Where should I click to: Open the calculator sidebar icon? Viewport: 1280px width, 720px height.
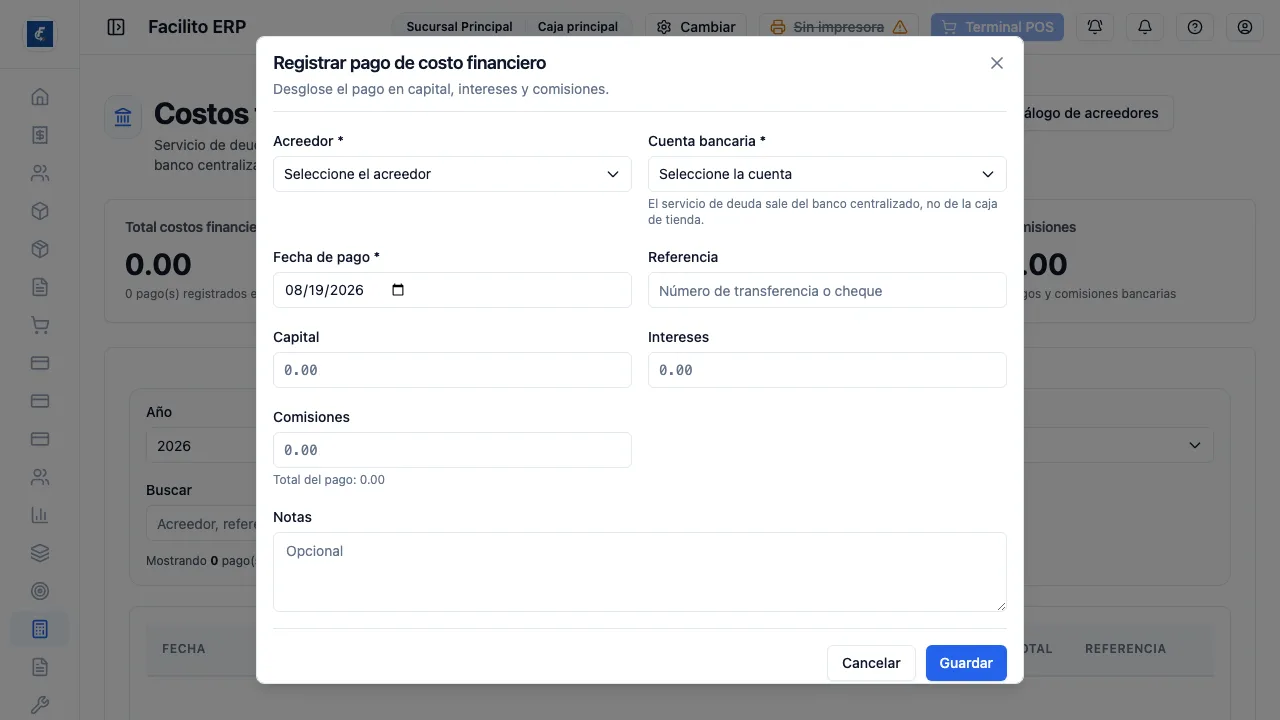(x=40, y=629)
